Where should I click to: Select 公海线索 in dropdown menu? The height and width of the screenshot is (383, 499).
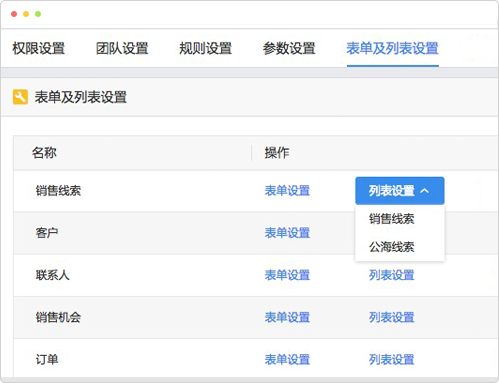391,247
